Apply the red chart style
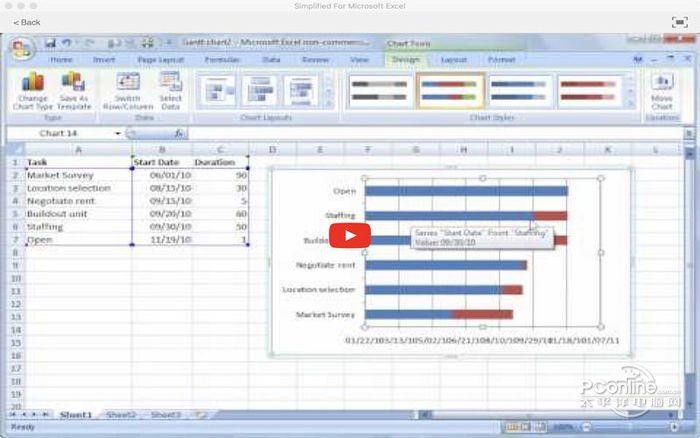 point(588,91)
